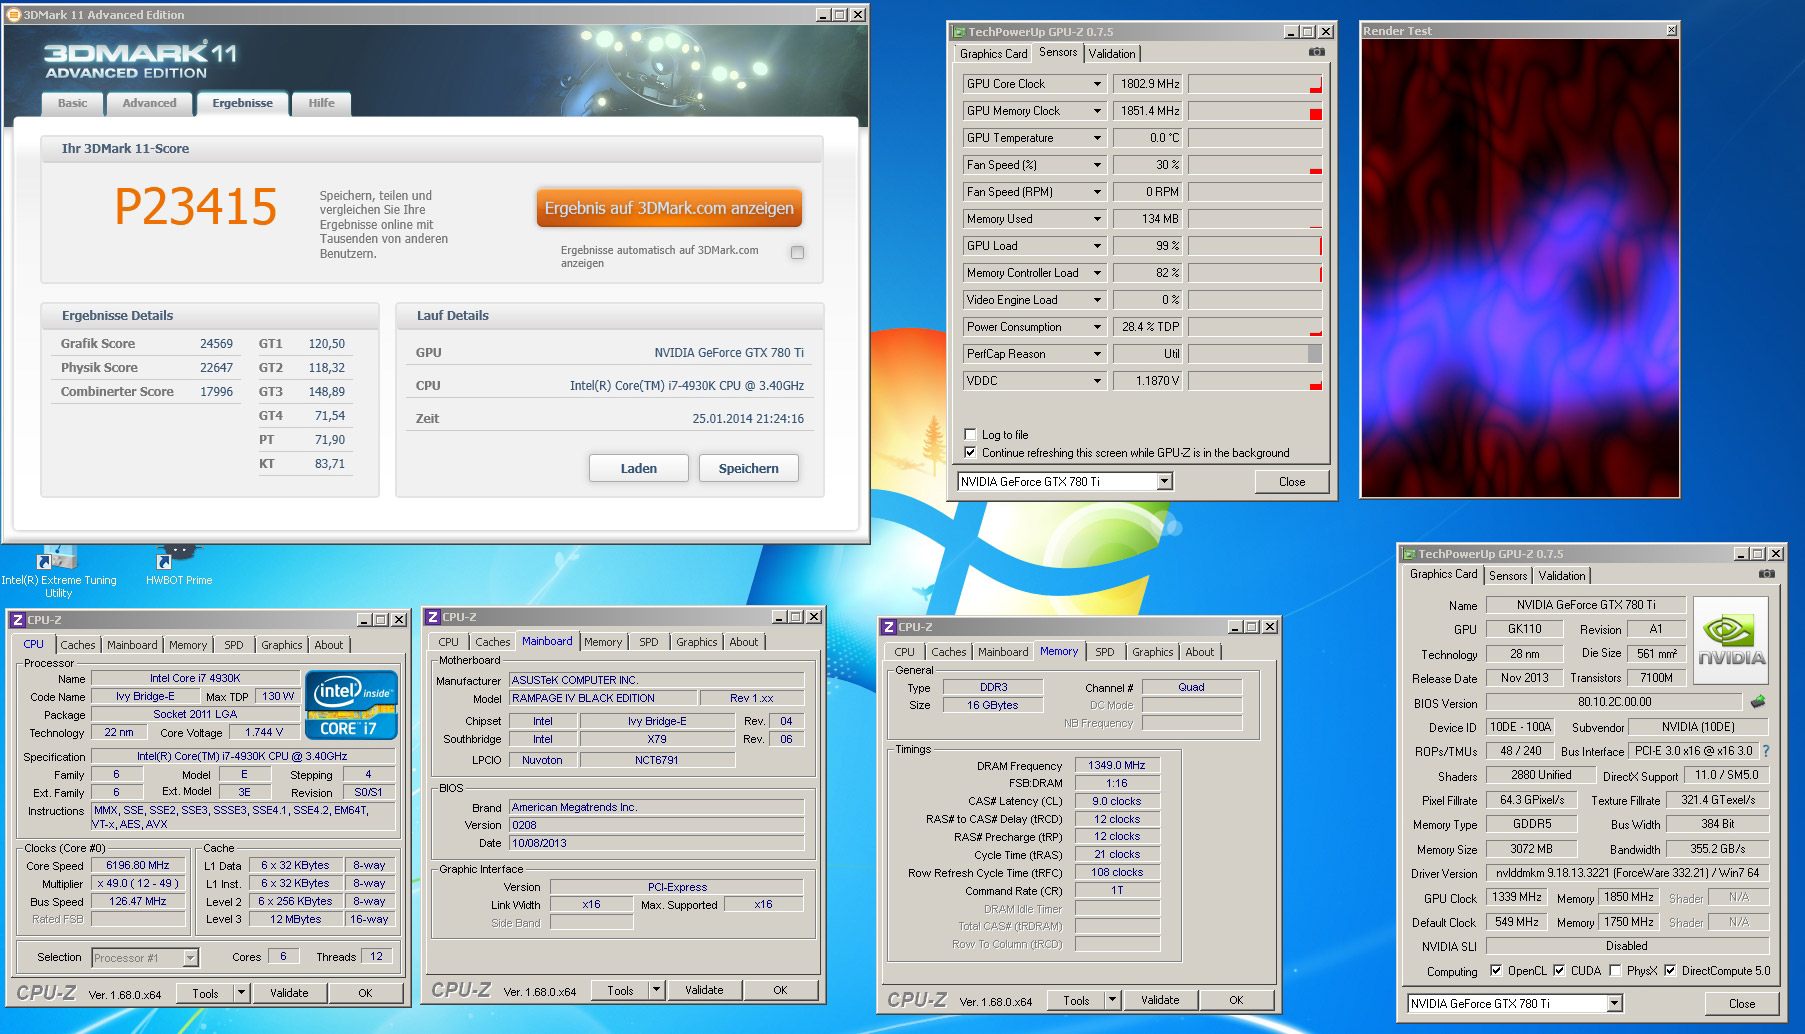Viewport: 1805px width, 1034px height.
Task: Open the Fan Speed (RPM) sensor dropdown
Action: click(x=1097, y=192)
